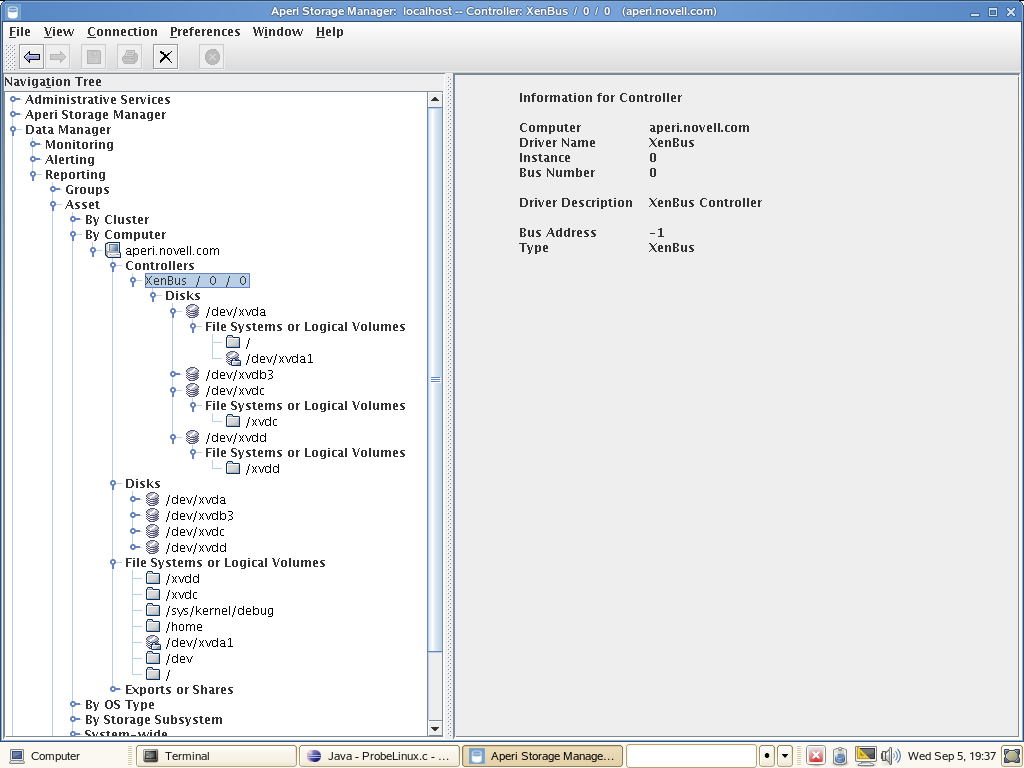Open the Preferences menu
The image size is (1024, 768).
tap(205, 31)
